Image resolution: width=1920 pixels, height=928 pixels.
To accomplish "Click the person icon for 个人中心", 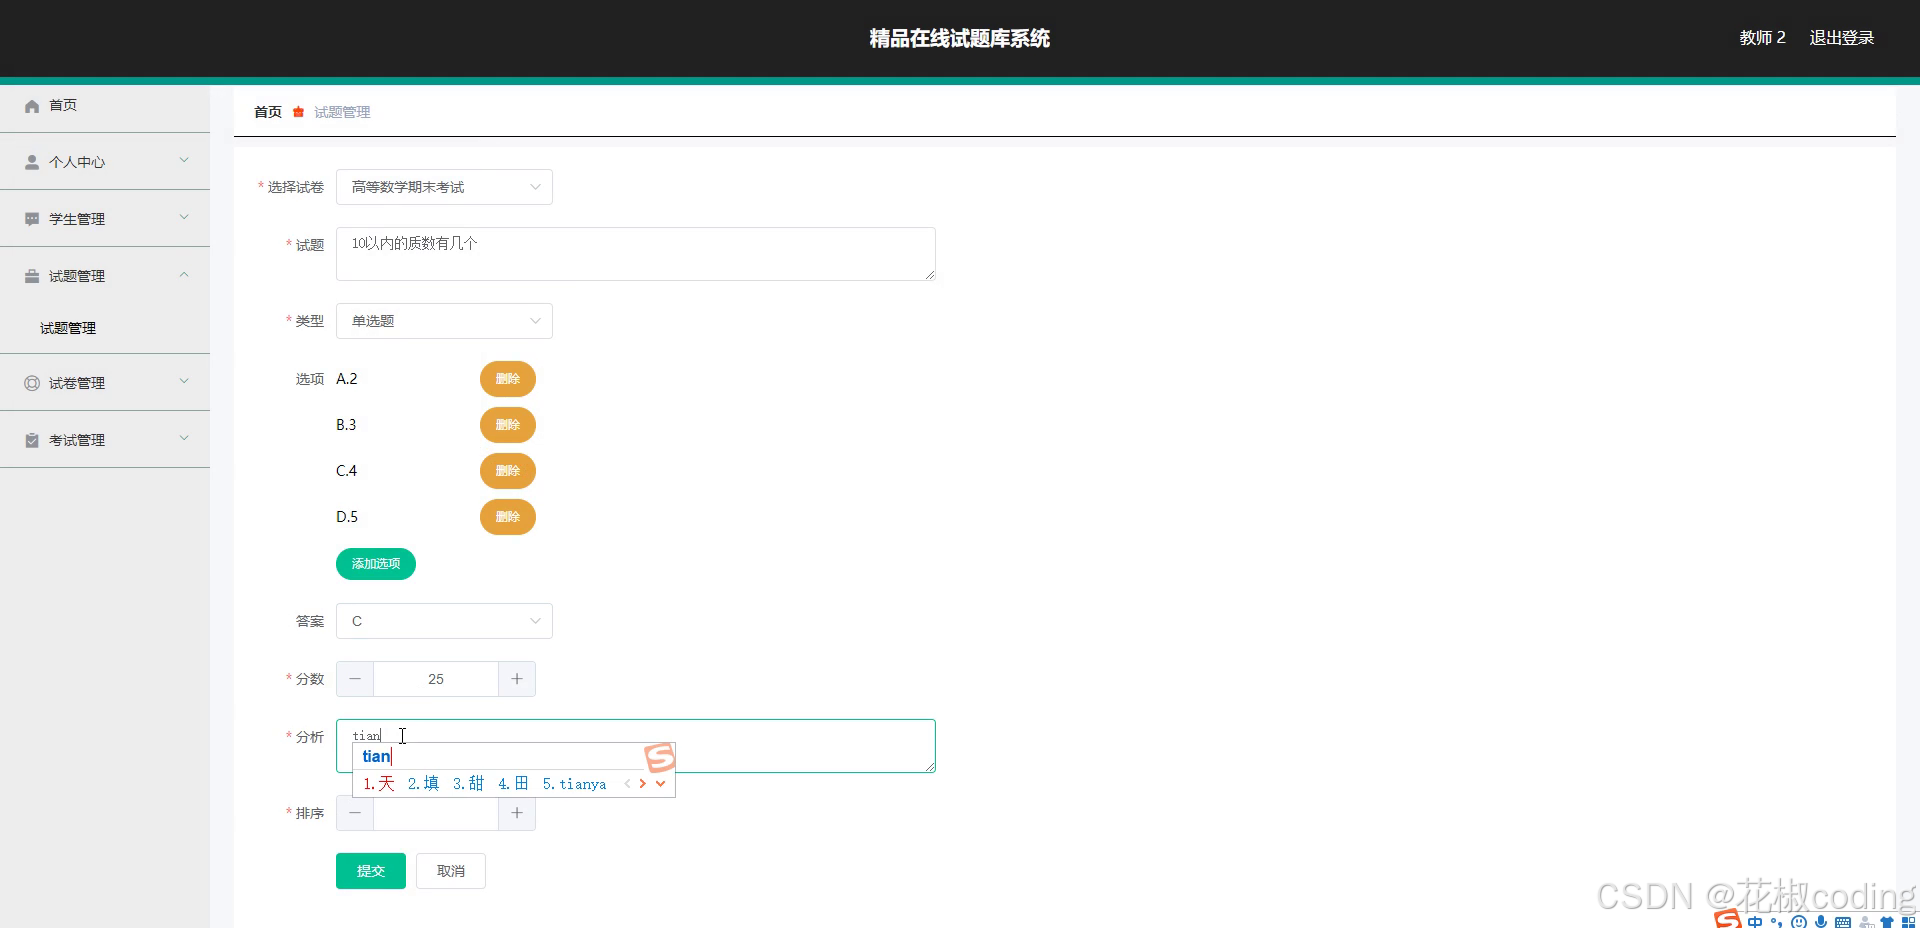I will [32, 162].
